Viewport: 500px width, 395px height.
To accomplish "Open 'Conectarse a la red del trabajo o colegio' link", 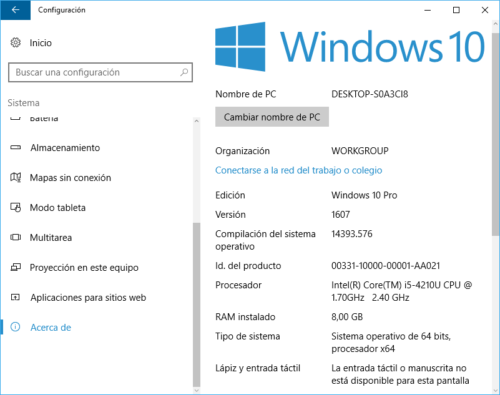I will pos(299,170).
